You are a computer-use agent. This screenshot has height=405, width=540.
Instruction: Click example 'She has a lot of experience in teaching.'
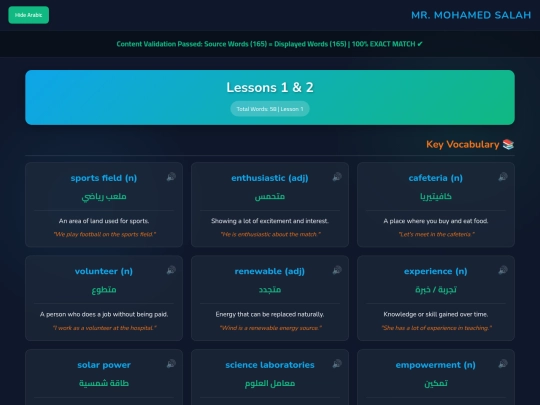point(436,328)
